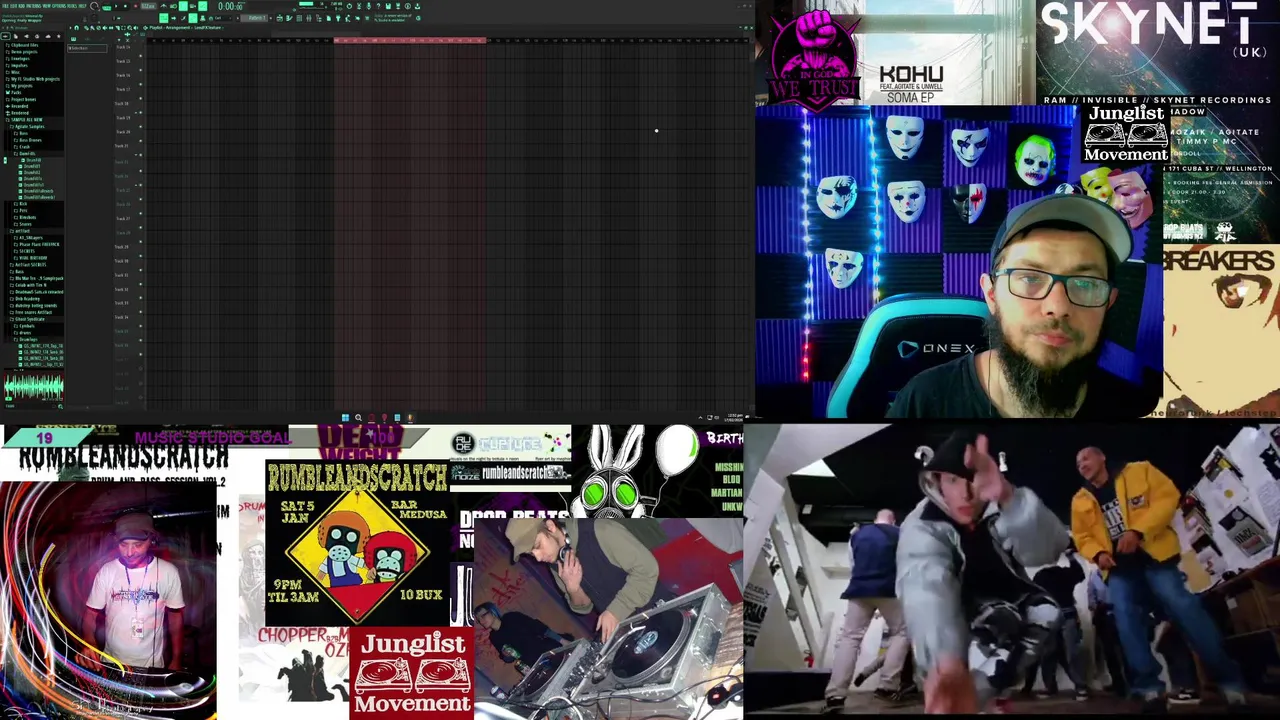
Task: Open the Snares folder in browser
Action: [x=23, y=224]
